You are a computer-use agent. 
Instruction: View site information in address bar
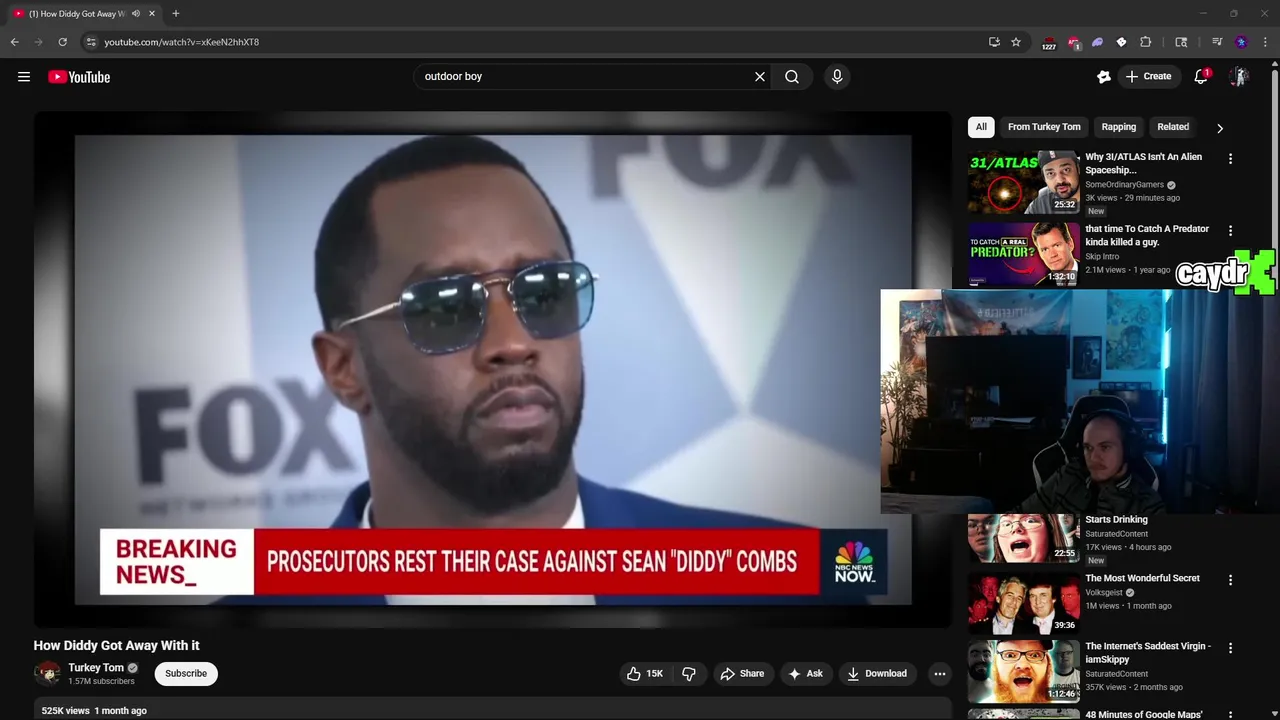tap(90, 42)
